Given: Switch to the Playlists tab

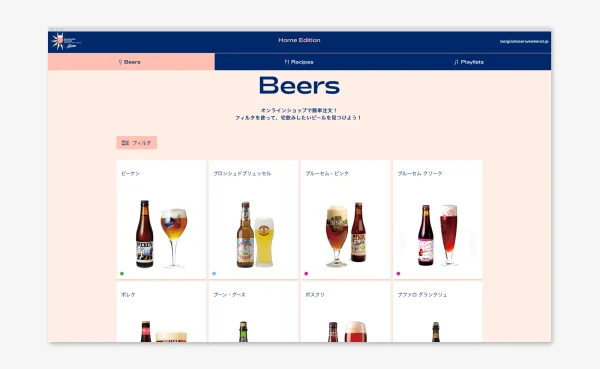Looking at the screenshot, I should 469,62.
